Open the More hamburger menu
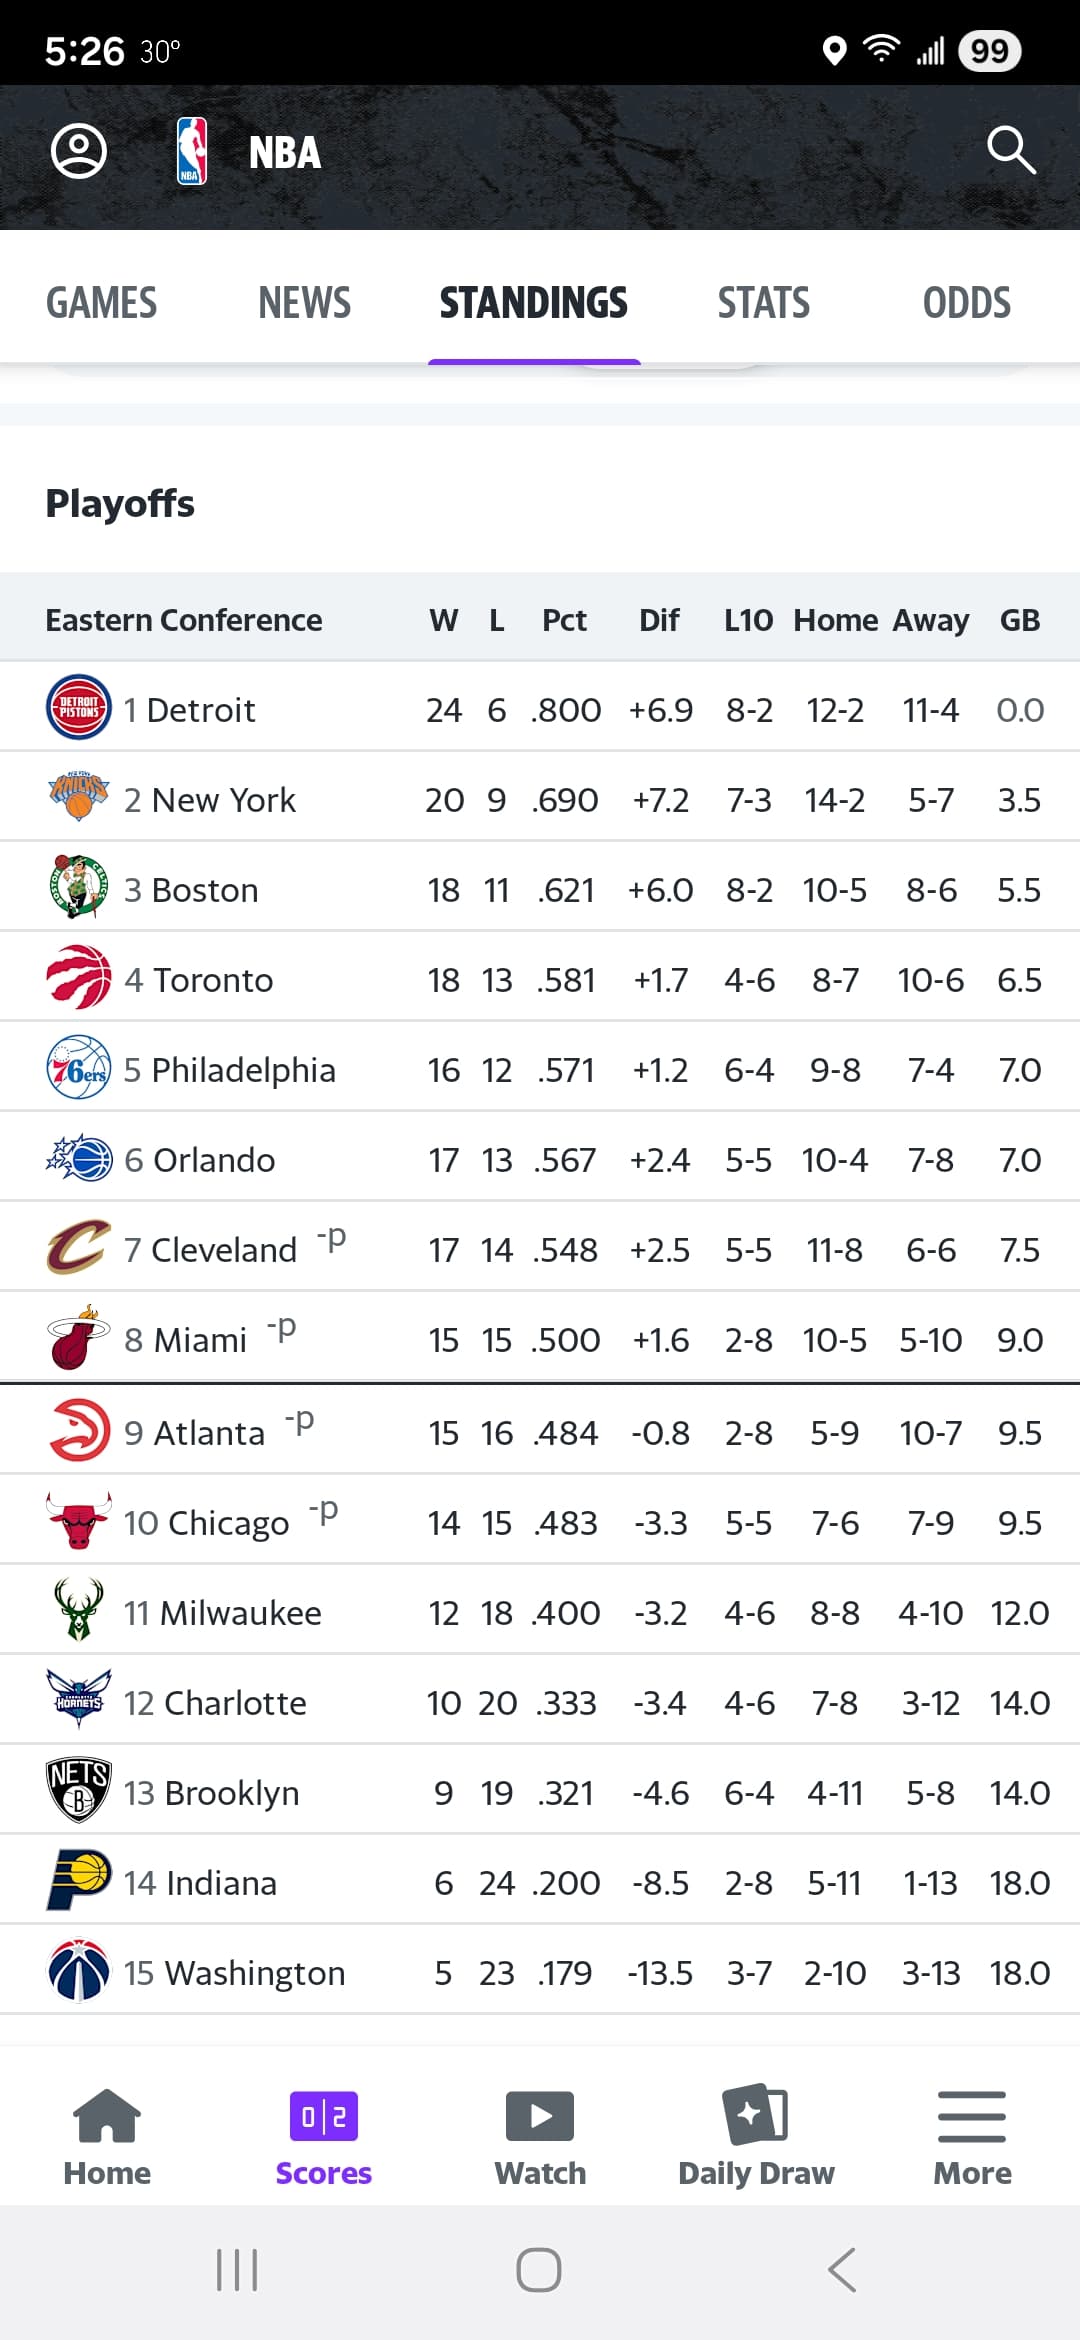The image size is (1080, 2340). [972, 2116]
